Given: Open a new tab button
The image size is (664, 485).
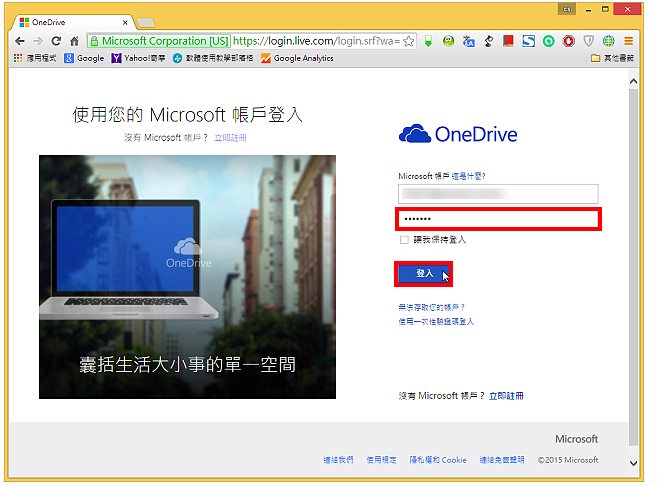Looking at the screenshot, I should pyautogui.click(x=146, y=22).
